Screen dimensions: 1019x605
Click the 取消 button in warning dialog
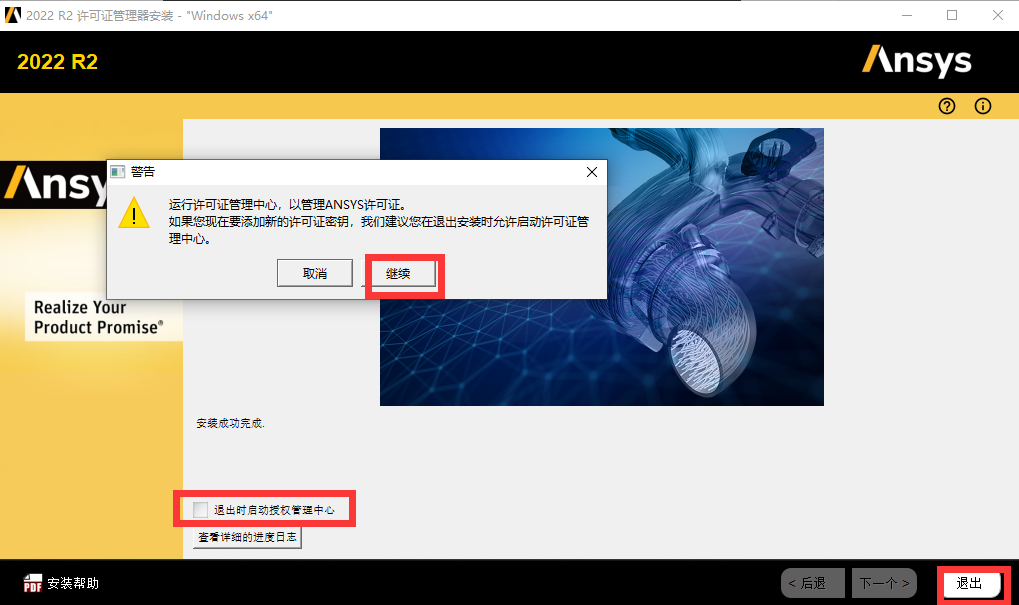315,274
